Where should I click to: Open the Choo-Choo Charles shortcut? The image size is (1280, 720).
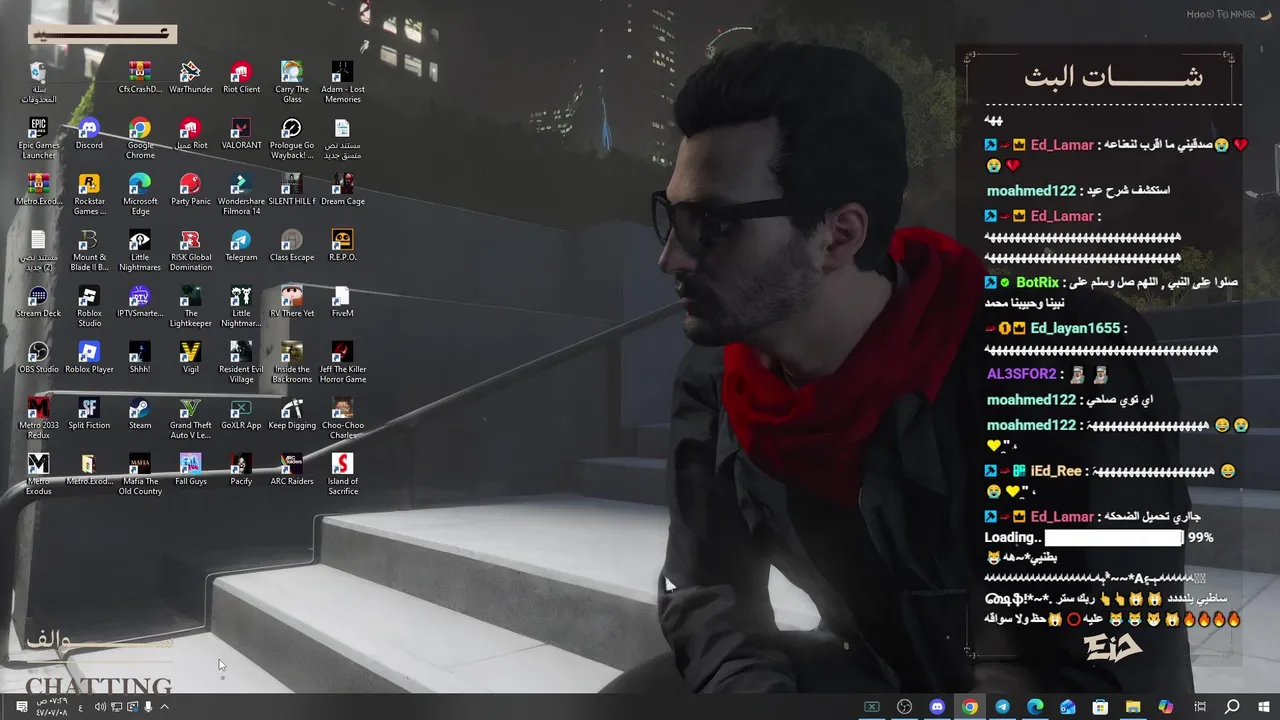pyautogui.click(x=342, y=418)
